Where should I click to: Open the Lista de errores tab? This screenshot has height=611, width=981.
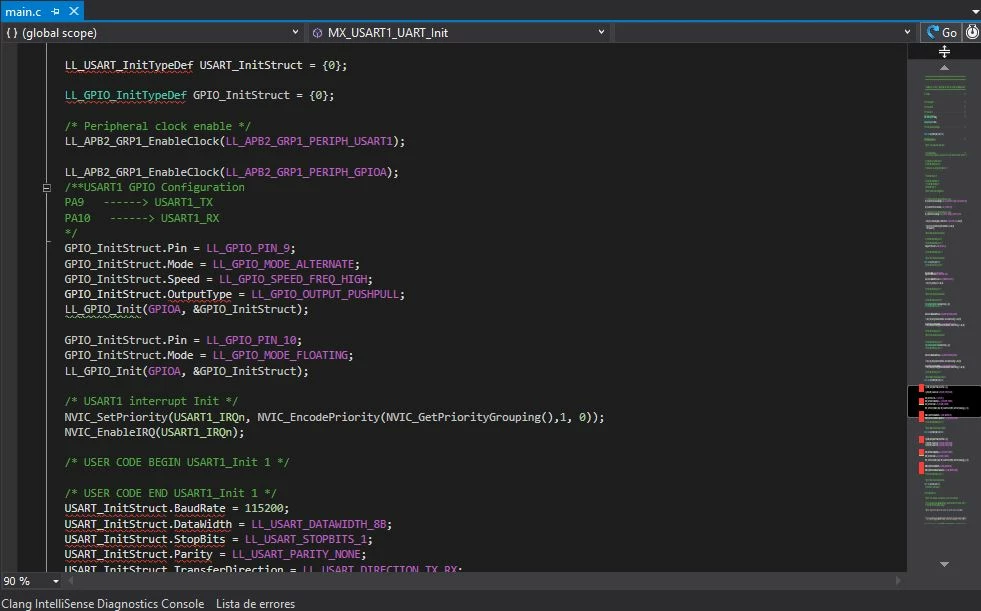coord(255,603)
